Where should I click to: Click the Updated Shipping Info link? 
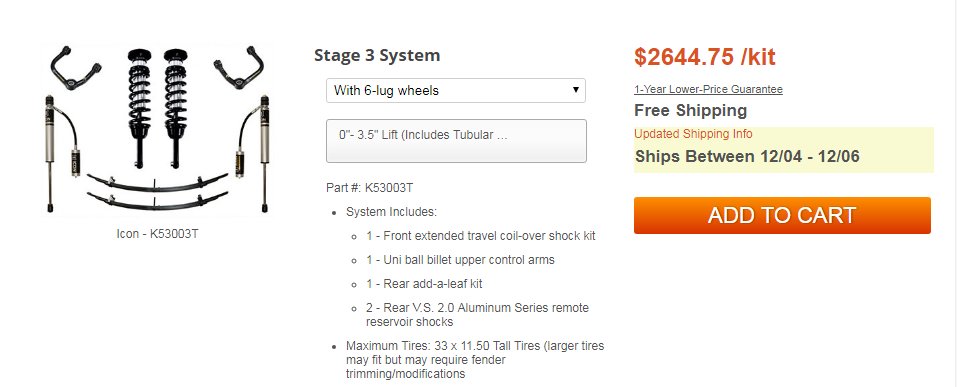tap(693, 134)
